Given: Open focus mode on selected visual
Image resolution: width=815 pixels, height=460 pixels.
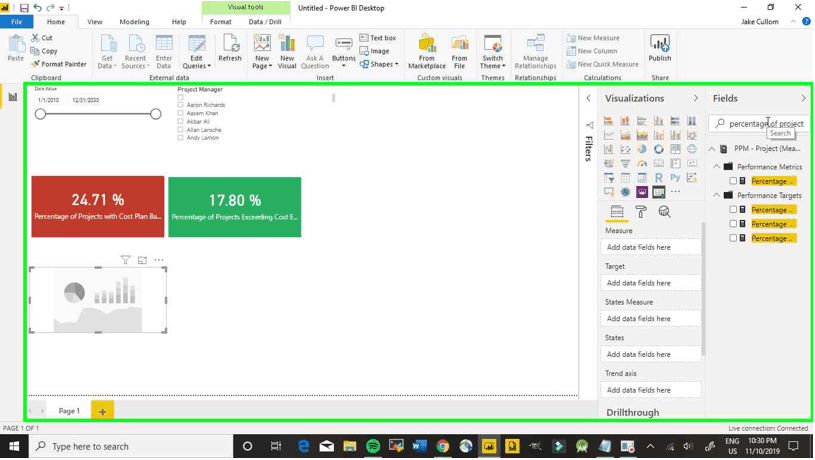Looking at the screenshot, I should 142,260.
